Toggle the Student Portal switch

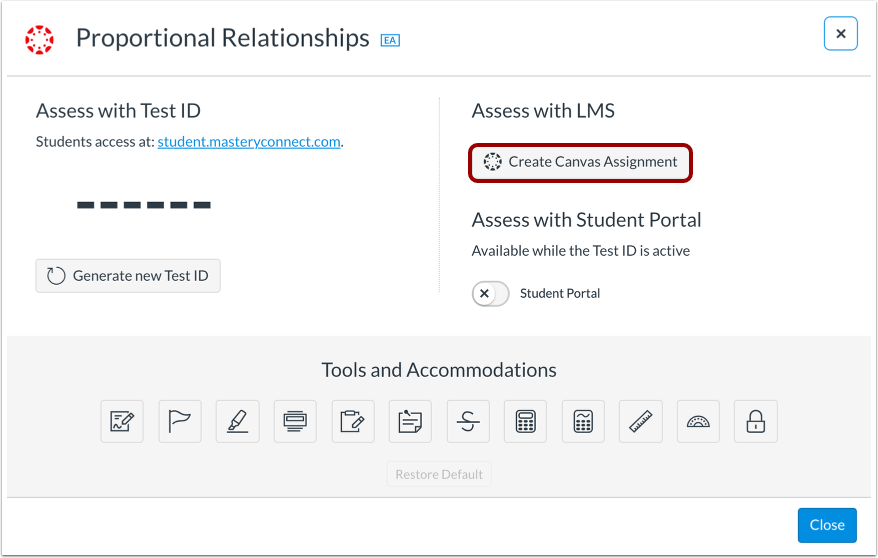(491, 294)
